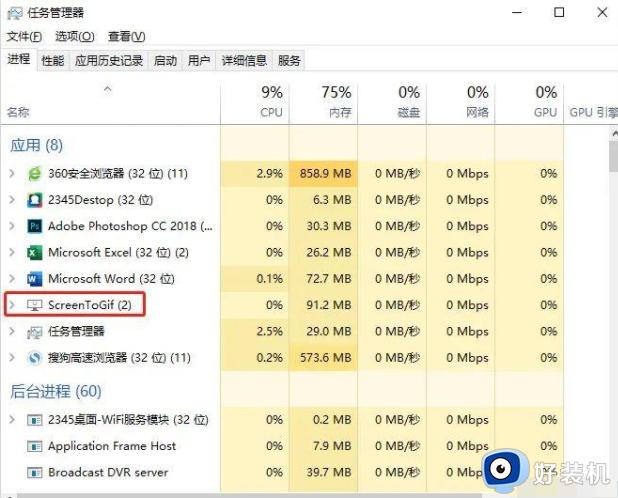Click the 任务管理器 process row icon
This screenshot has height=498, width=618.
coord(34,332)
